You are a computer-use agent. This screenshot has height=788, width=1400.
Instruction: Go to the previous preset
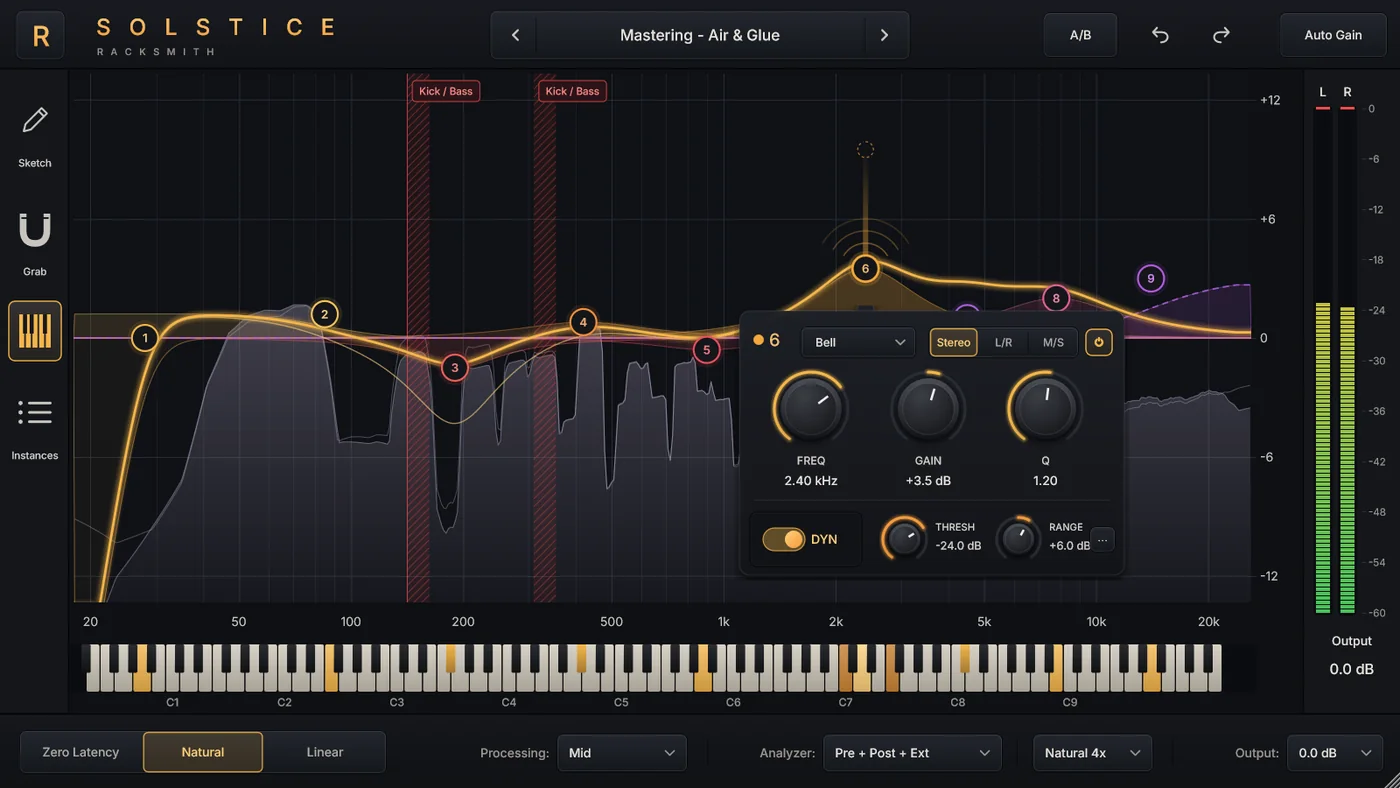515,35
